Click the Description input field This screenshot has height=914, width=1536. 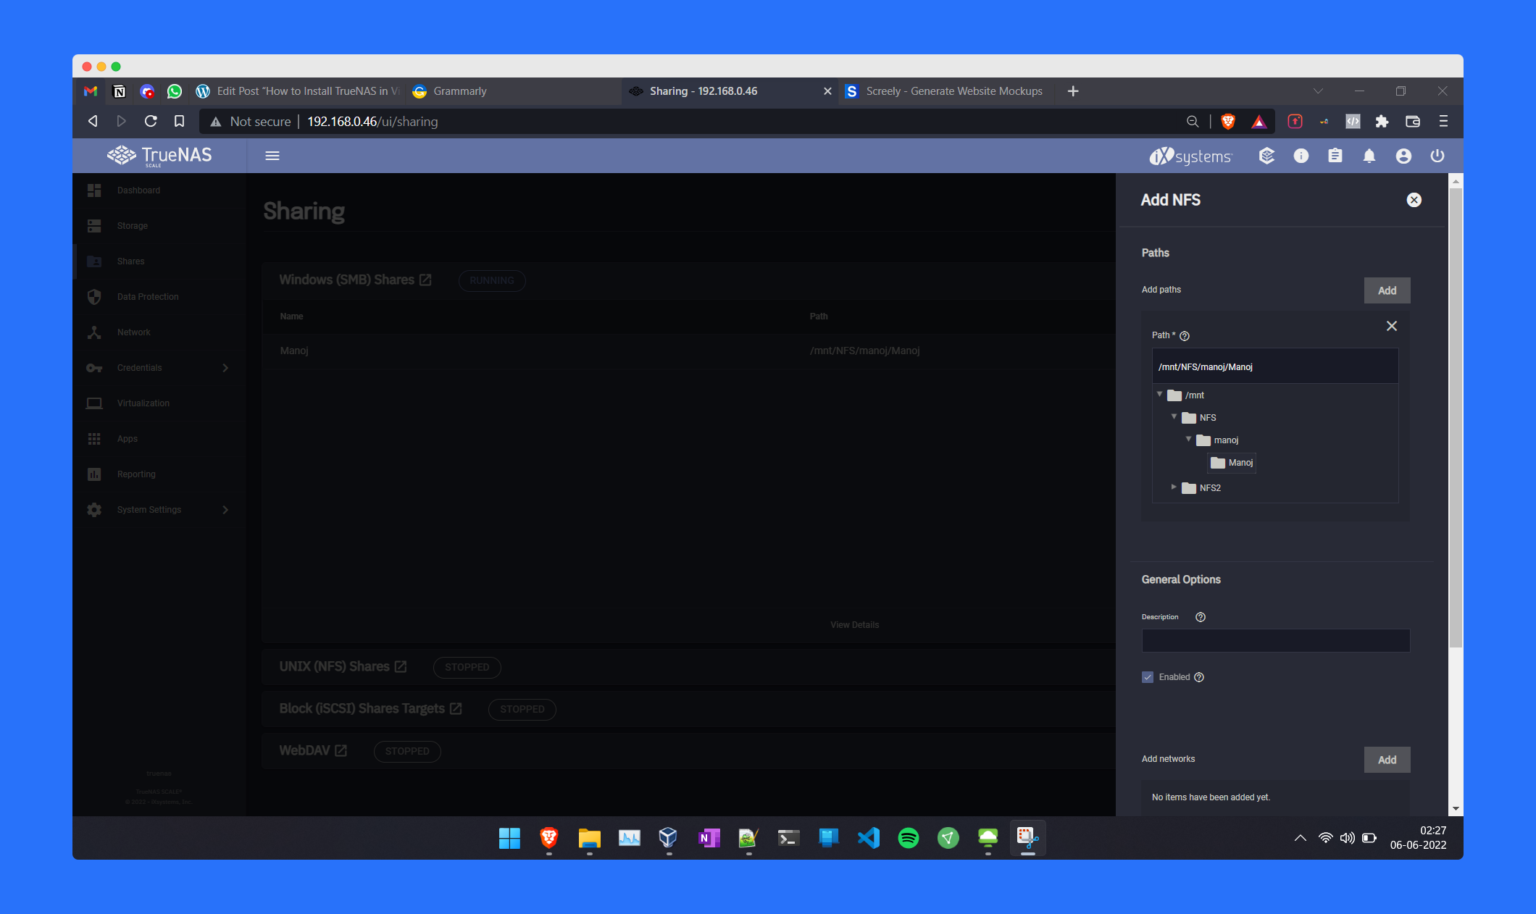coord(1275,640)
